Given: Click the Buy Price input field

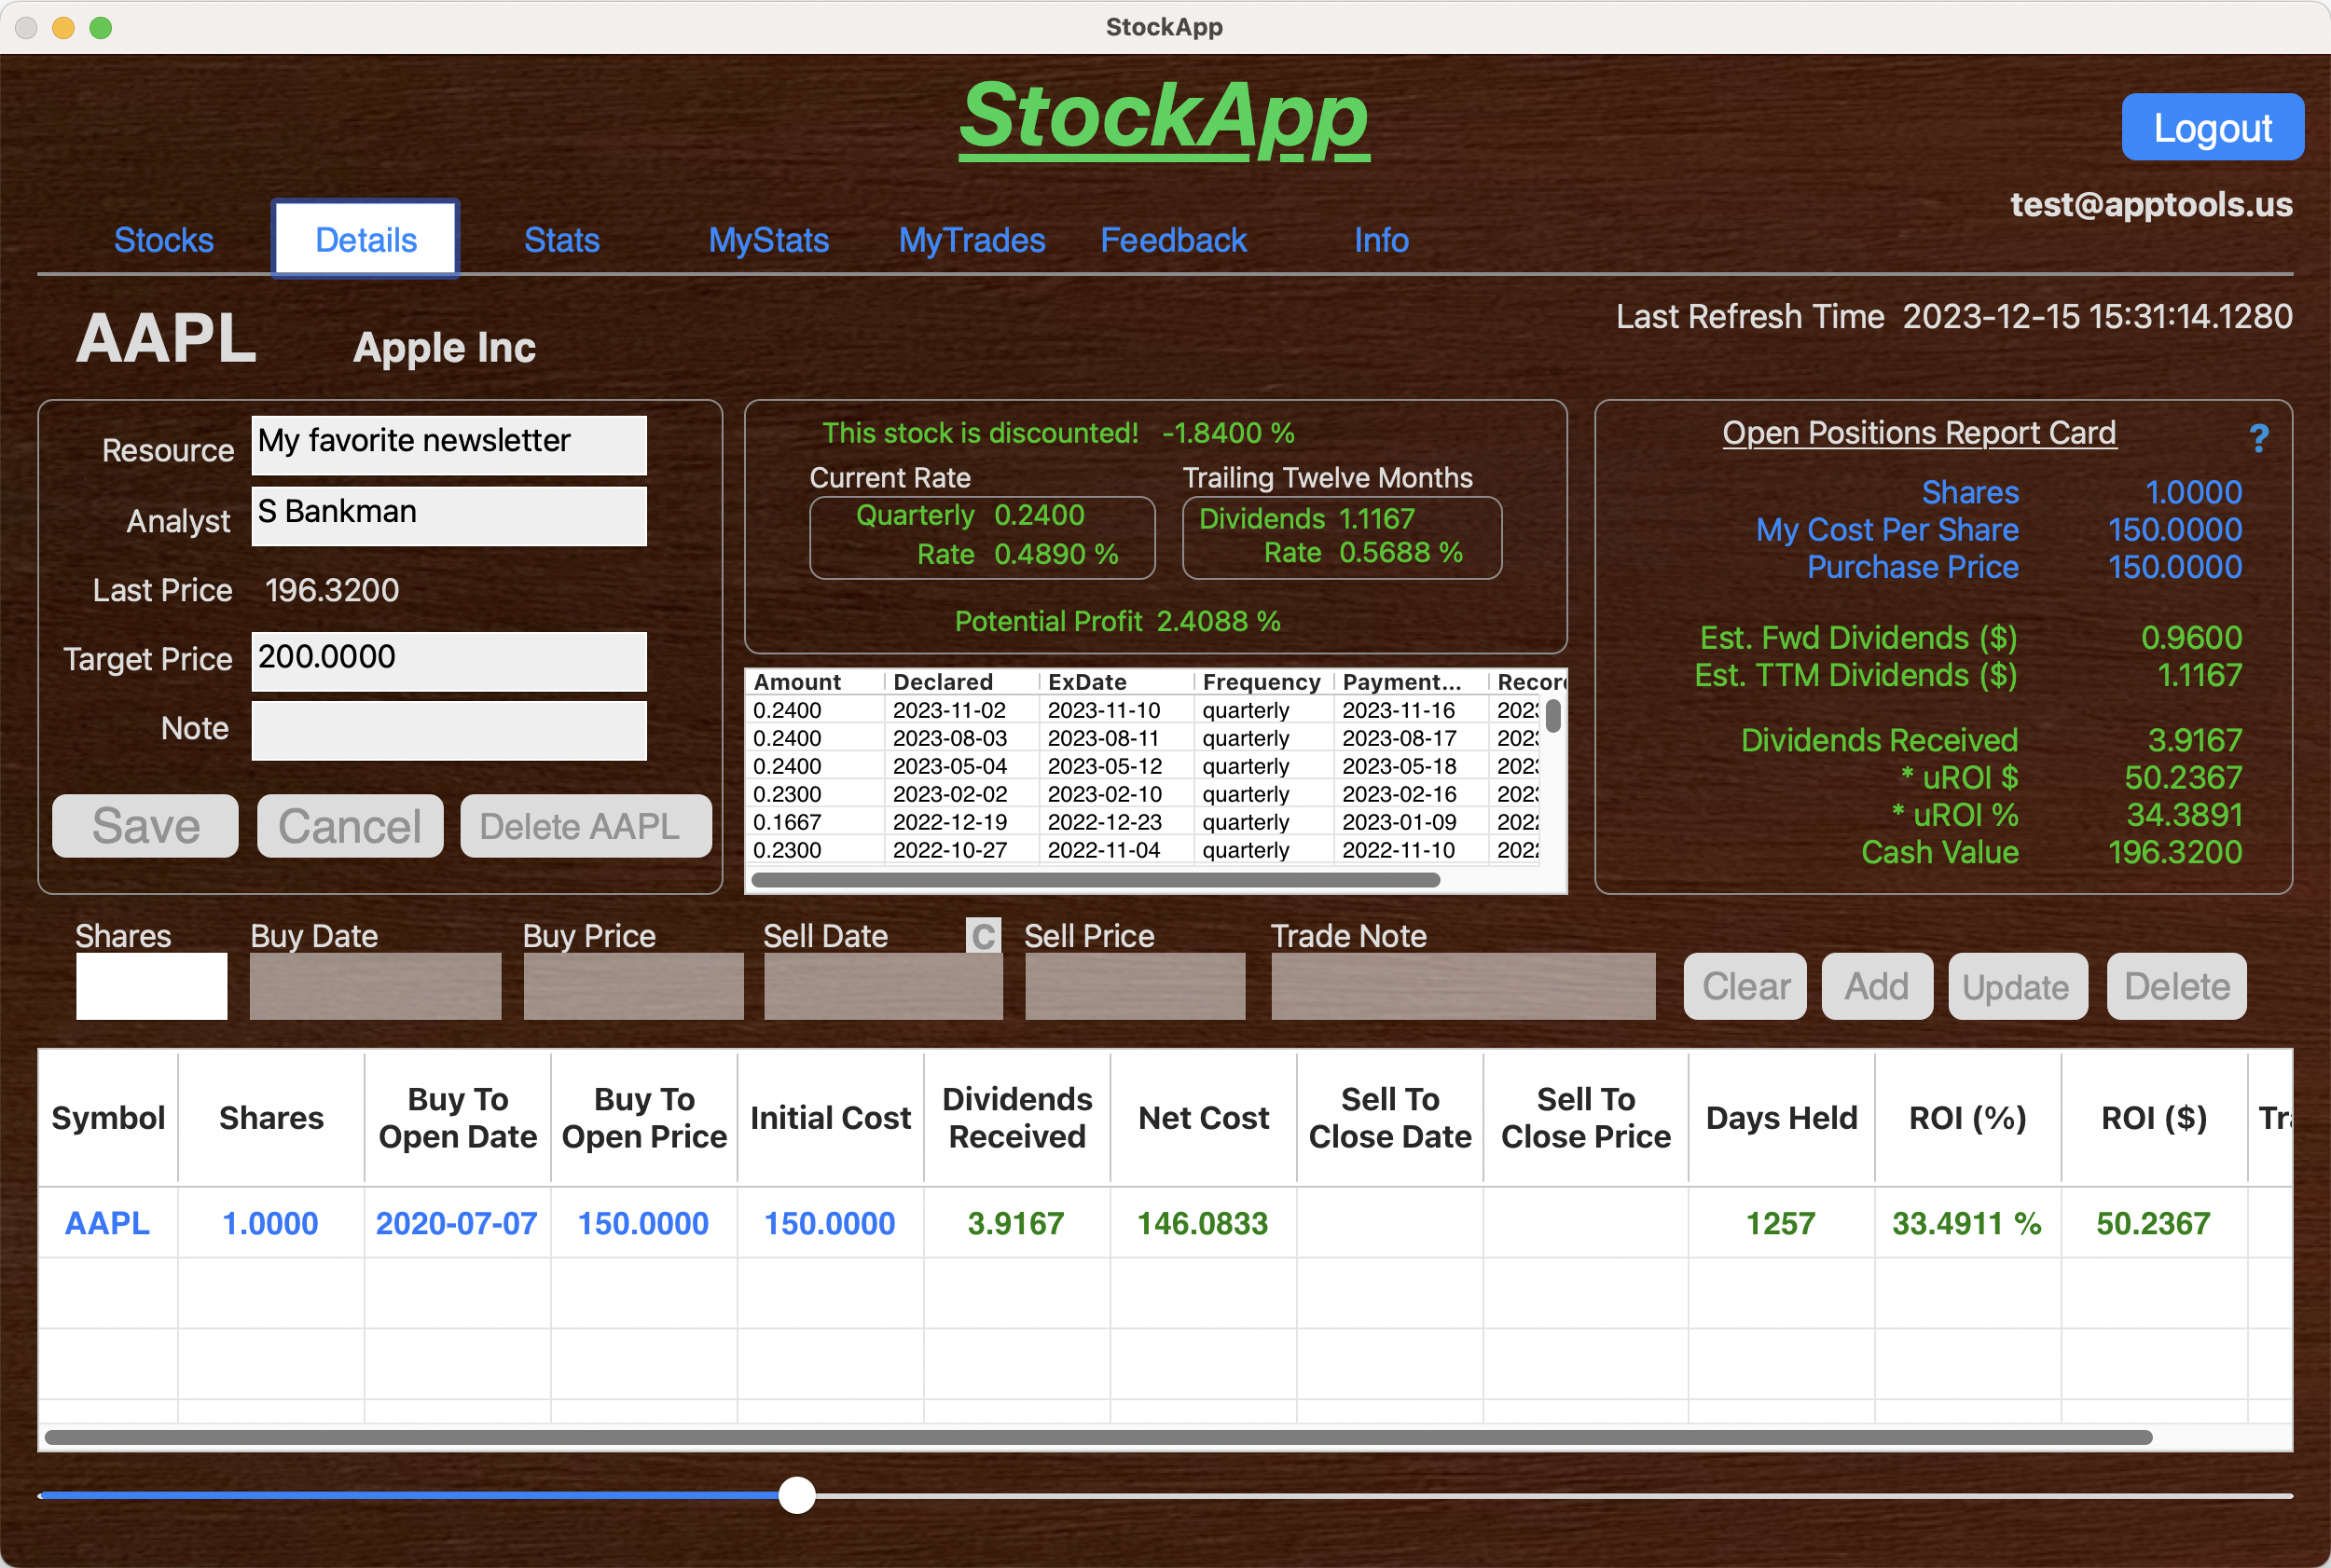Looking at the screenshot, I should click(633, 986).
